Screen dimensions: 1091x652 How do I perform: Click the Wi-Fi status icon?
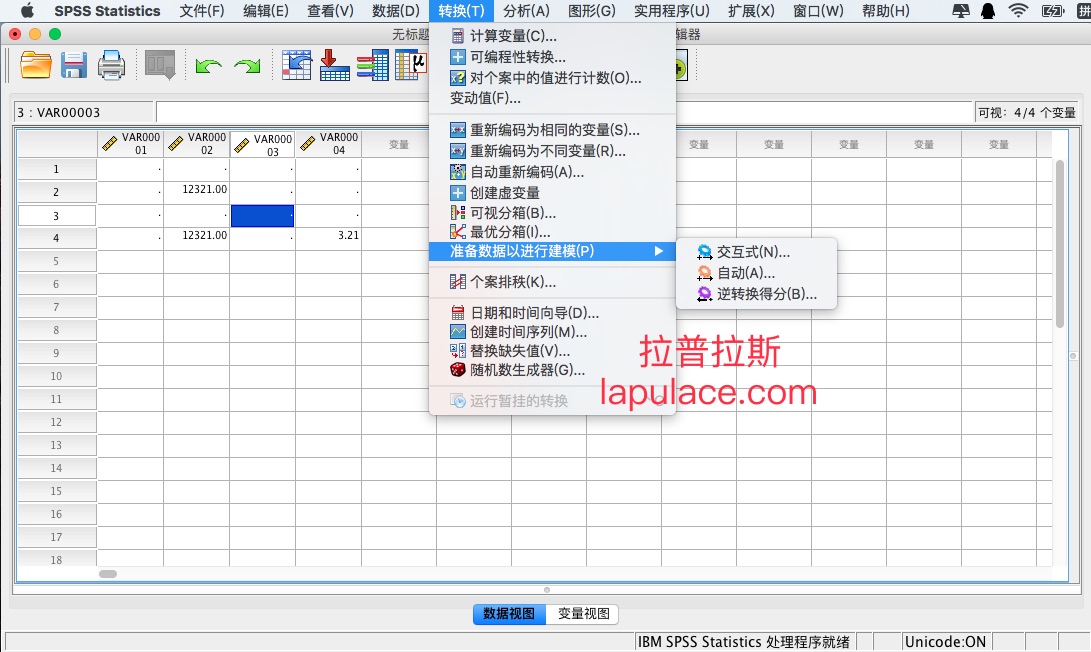[x=1018, y=10]
